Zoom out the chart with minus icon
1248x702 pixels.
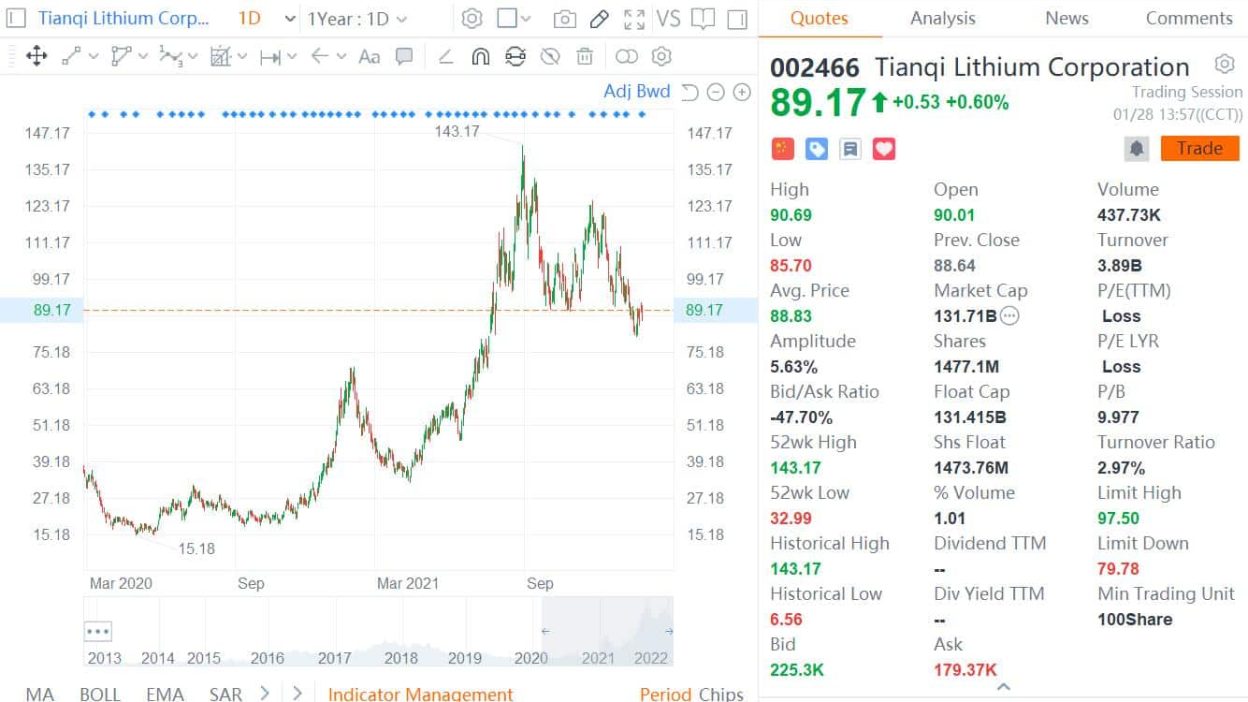pos(716,92)
